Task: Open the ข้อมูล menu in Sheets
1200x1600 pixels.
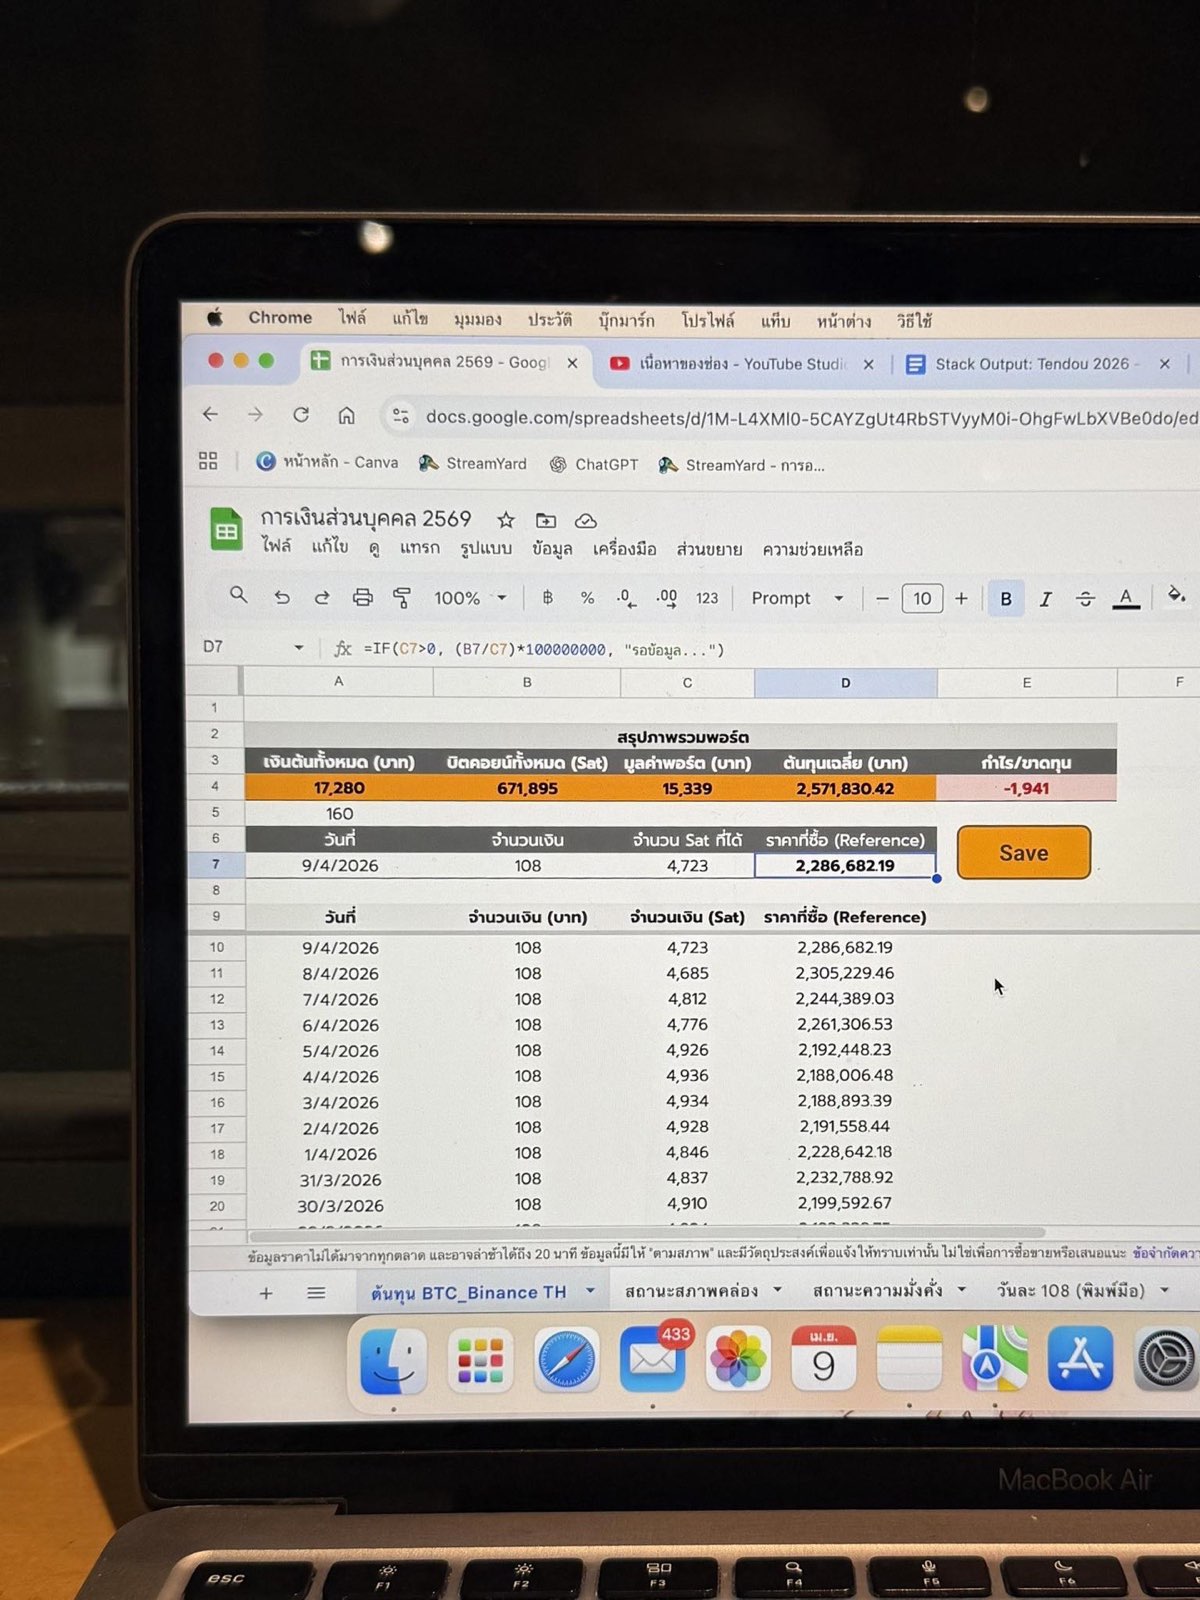Action: click(552, 548)
